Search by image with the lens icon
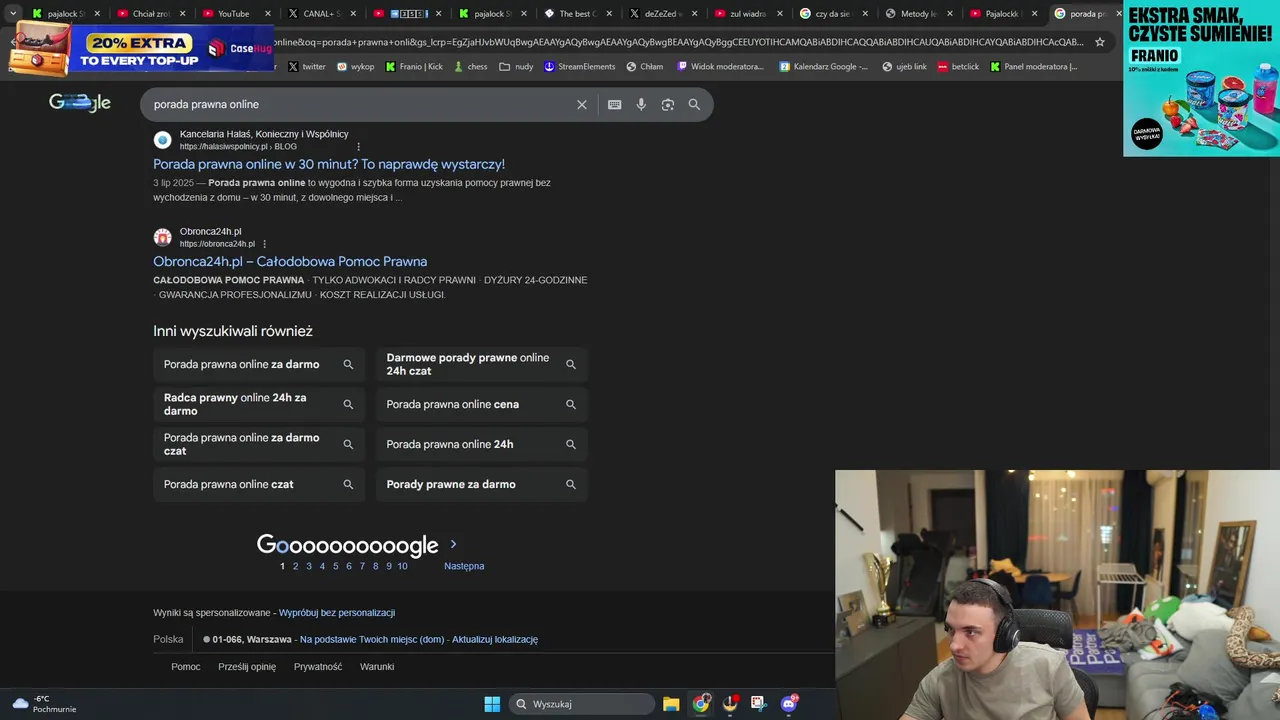Screen dimensions: 1280x720 pos(668,105)
